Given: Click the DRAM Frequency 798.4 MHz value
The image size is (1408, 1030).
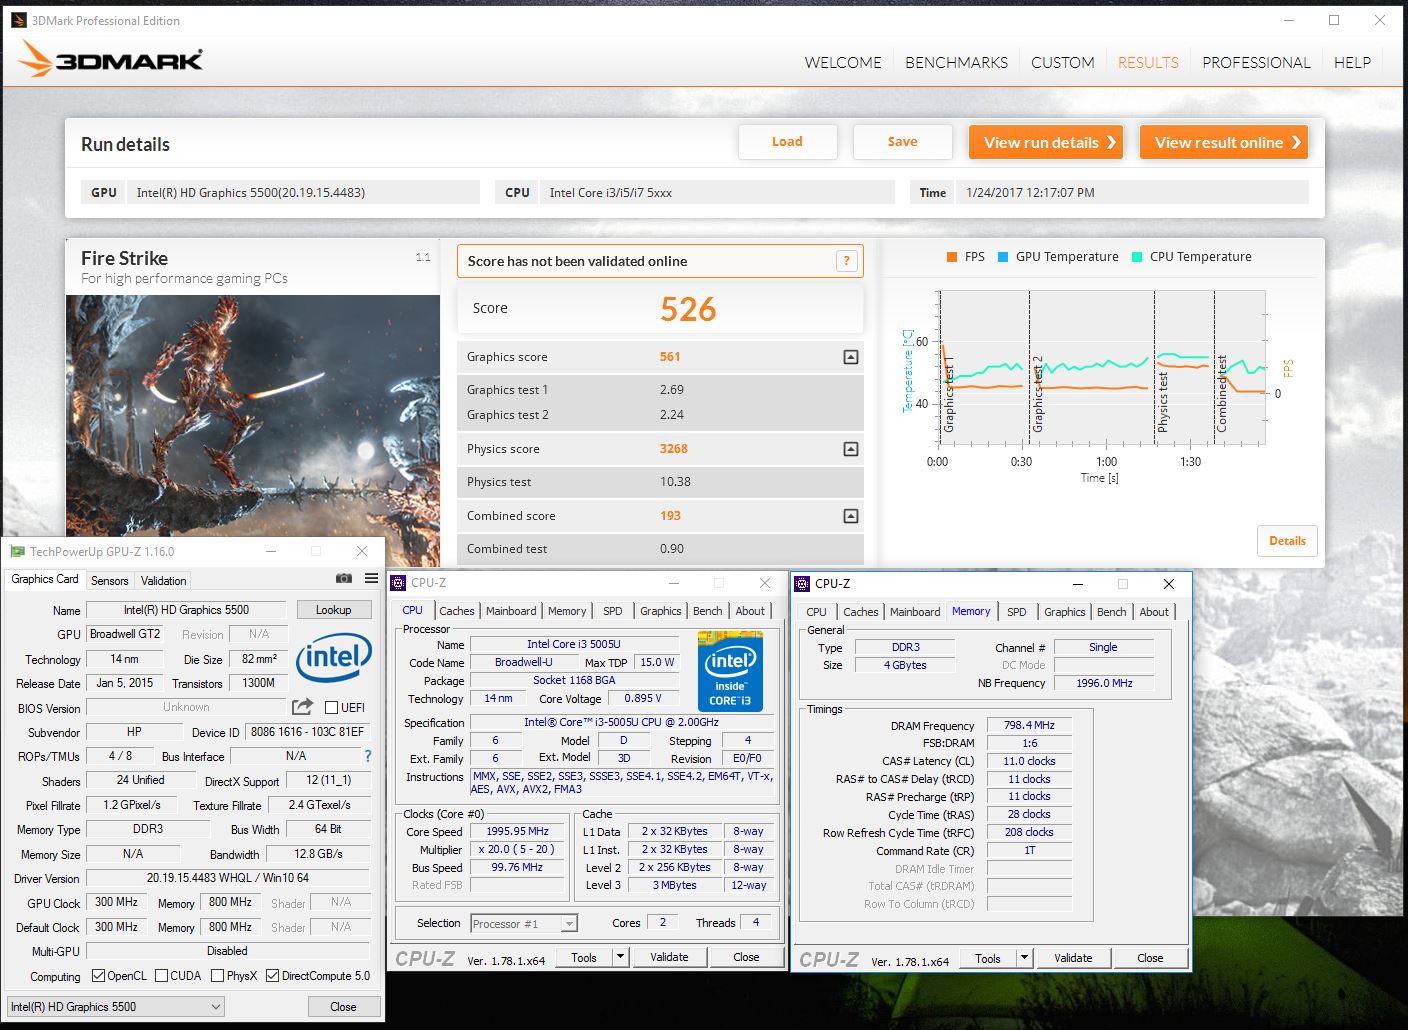Looking at the screenshot, I should click(x=1029, y=726).
